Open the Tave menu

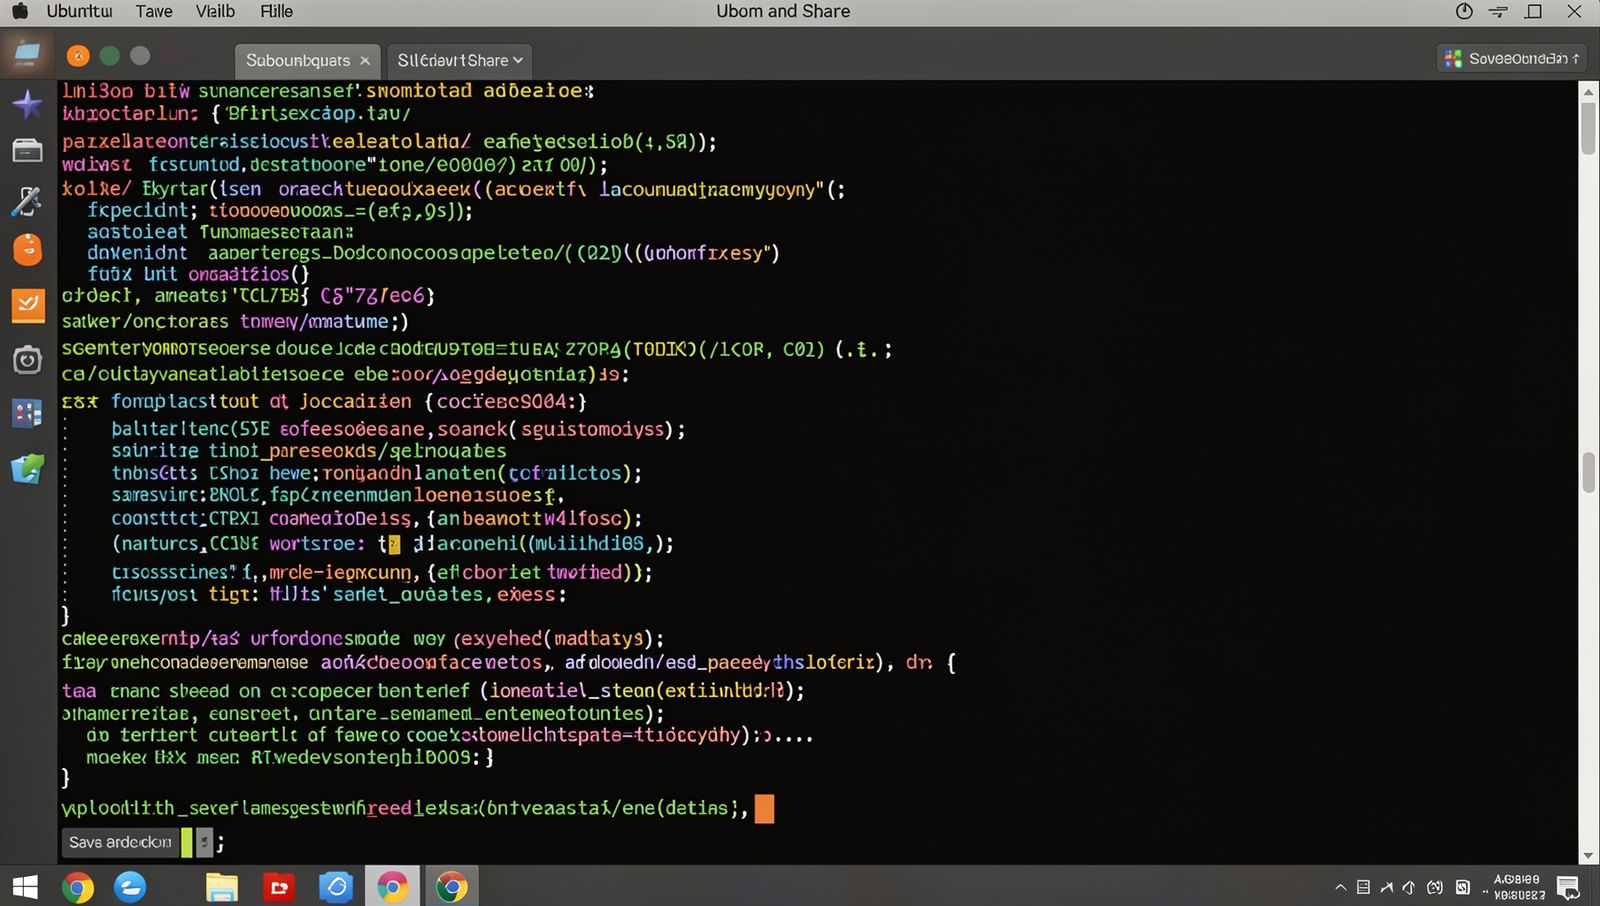pyautogui.click(x=154, y=11)
